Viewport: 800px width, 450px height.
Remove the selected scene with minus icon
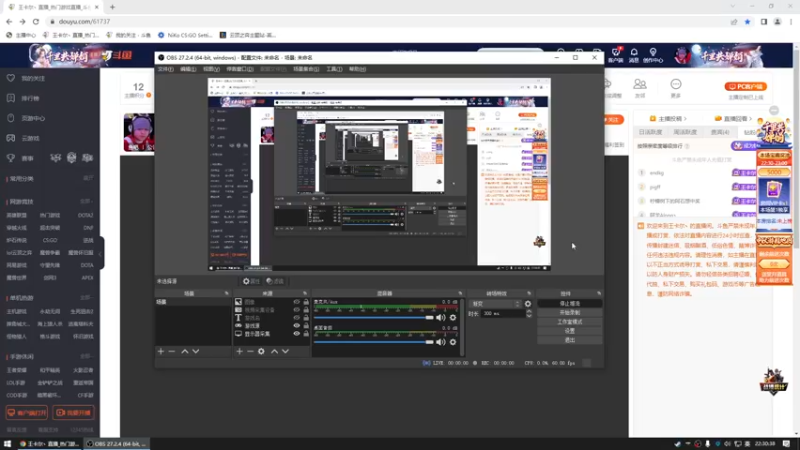tap(172, 352)
